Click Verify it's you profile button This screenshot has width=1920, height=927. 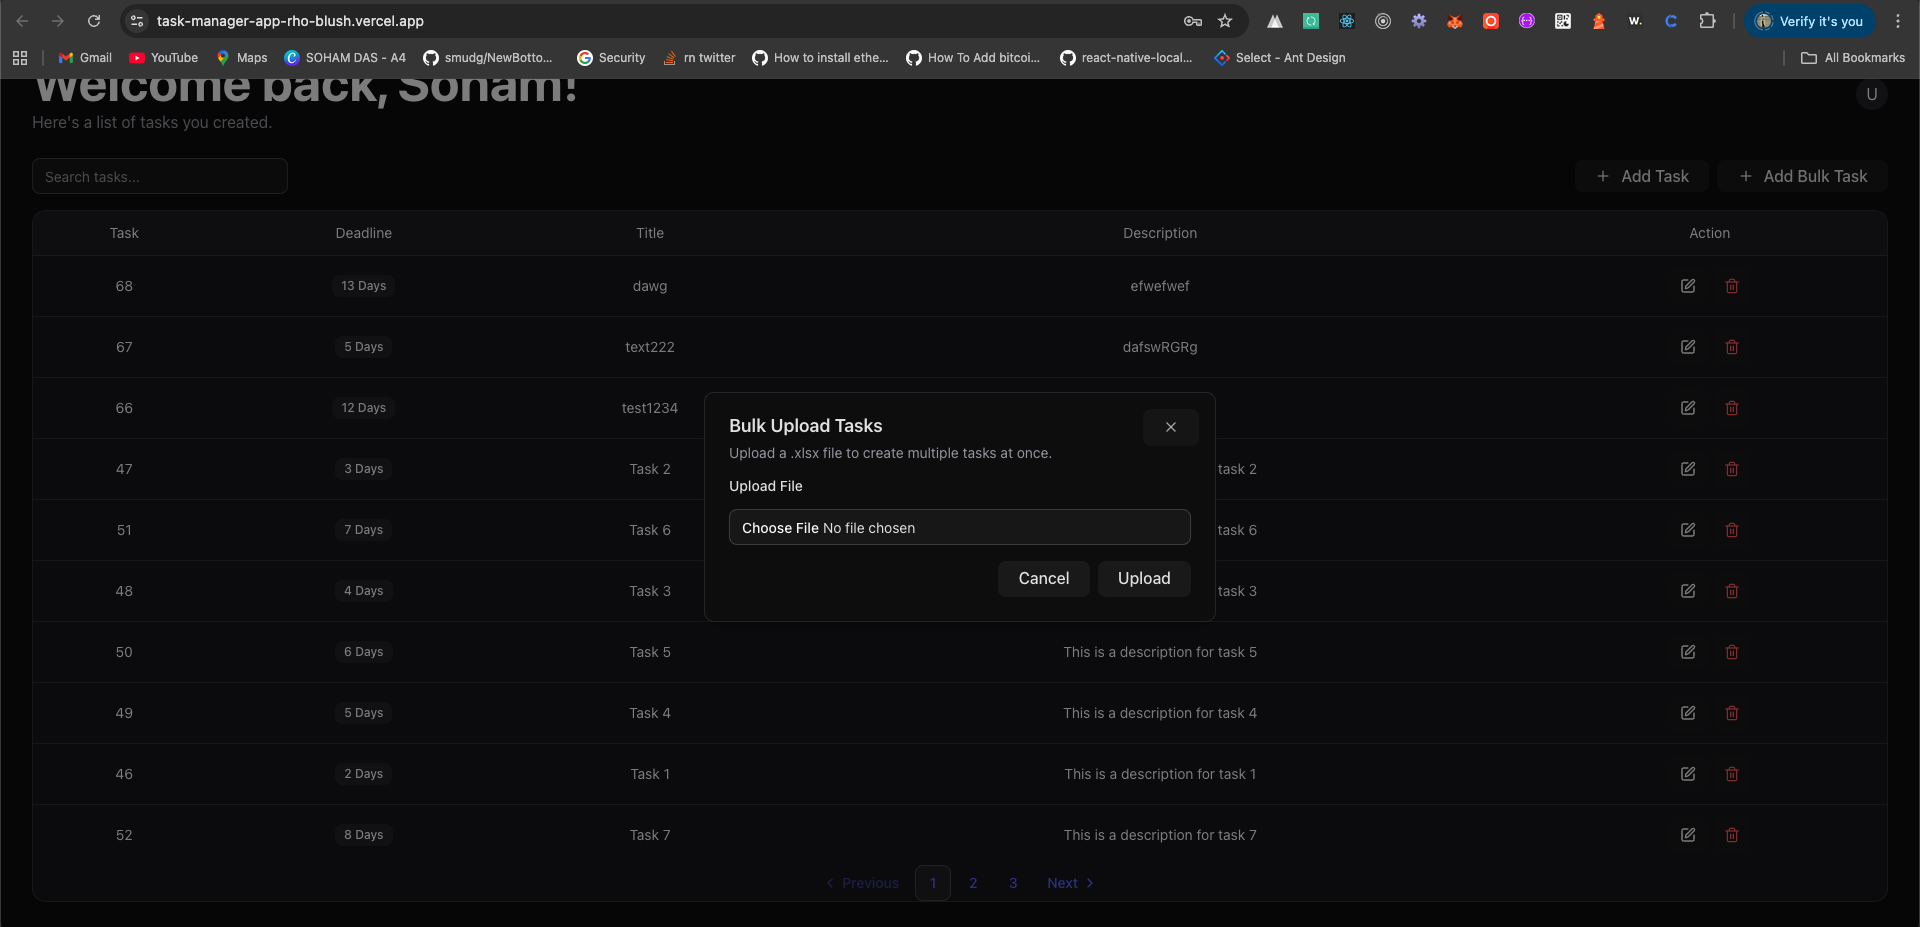pos(1810,21)
